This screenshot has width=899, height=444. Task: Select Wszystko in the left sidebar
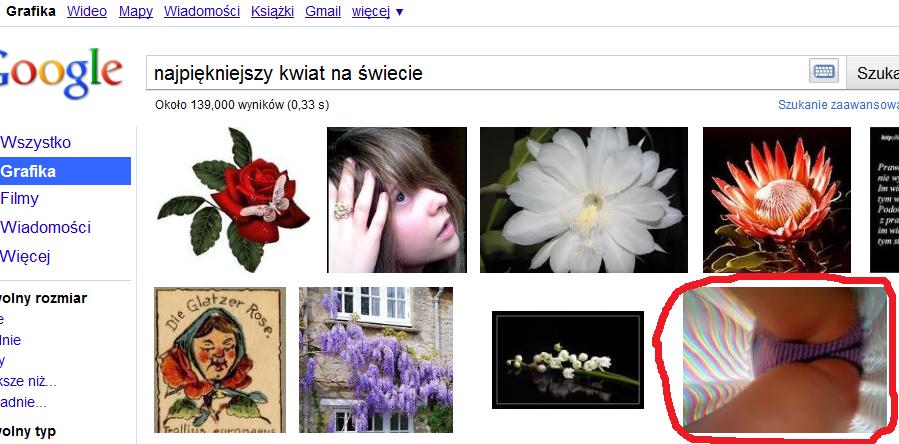point(36,142)
